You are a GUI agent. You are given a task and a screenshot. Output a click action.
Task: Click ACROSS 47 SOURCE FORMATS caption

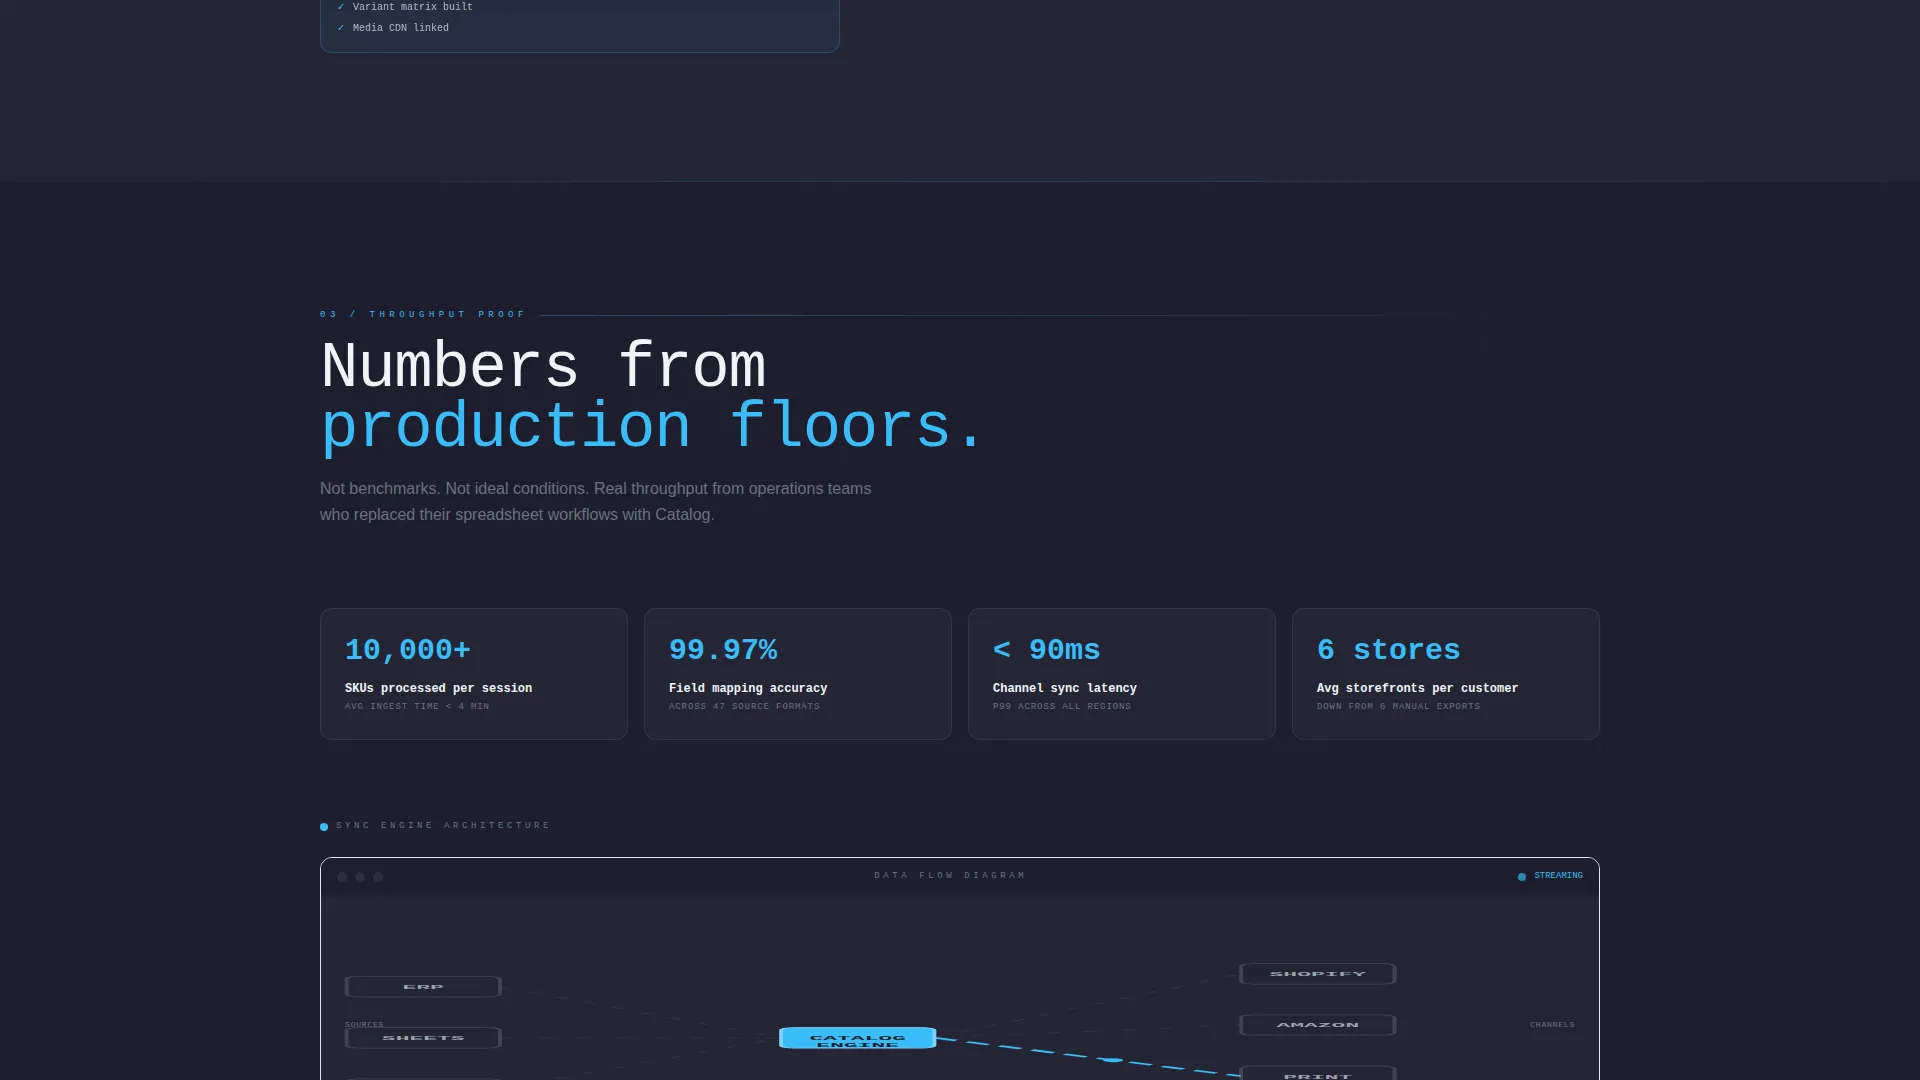(744, 707)
